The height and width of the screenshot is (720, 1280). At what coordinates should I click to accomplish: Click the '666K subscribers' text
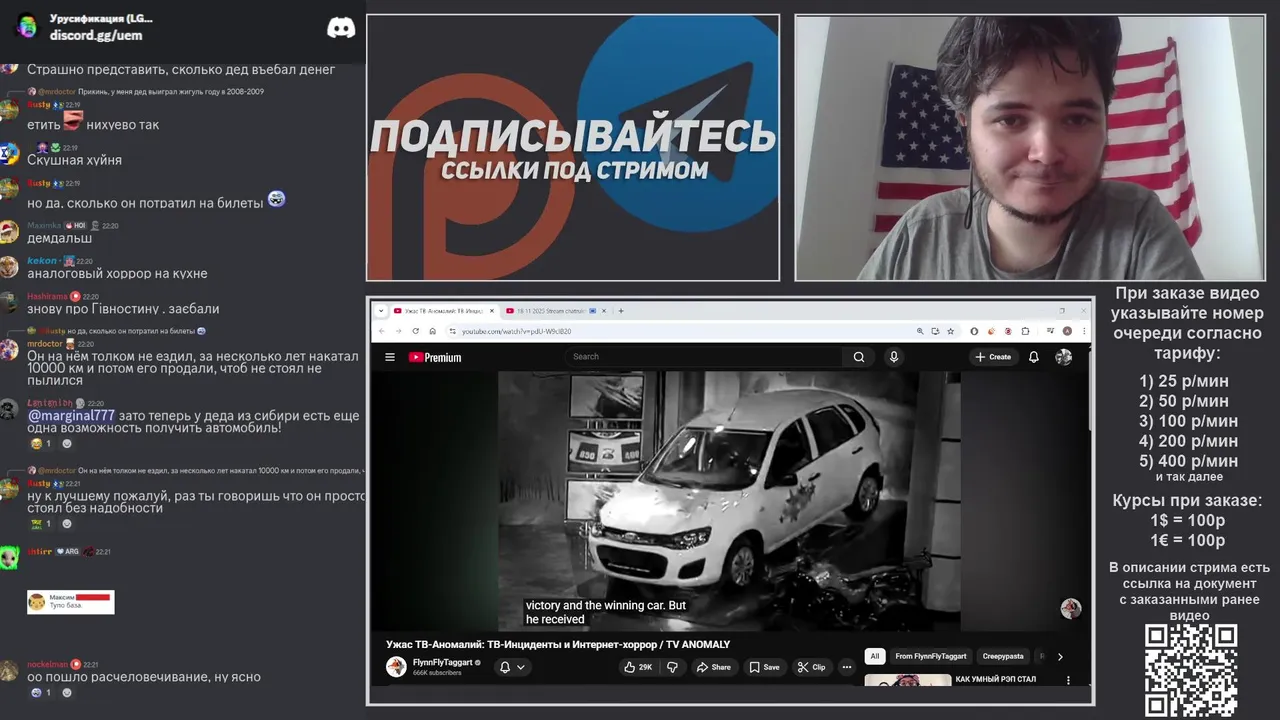click(x=437, y=673)
